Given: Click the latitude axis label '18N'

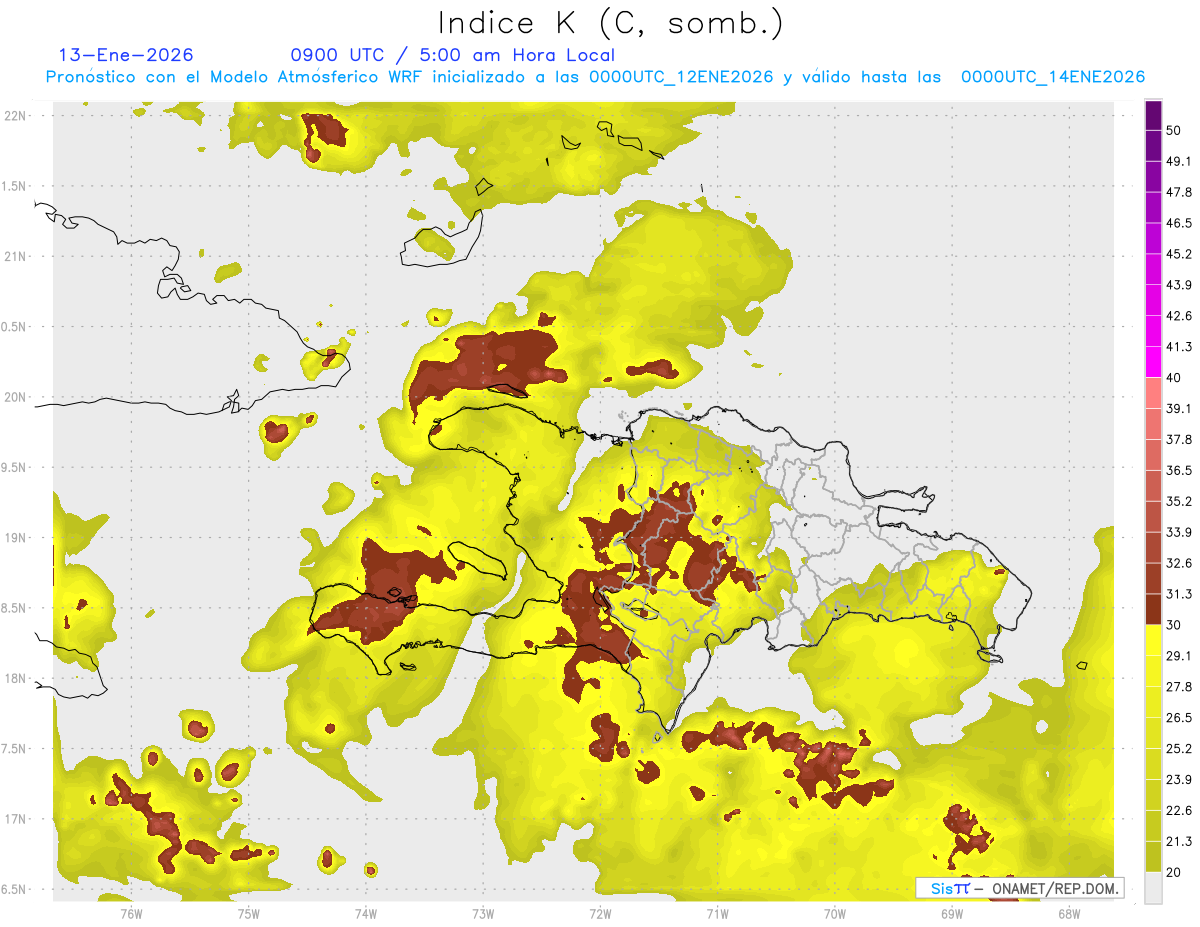Looking at the screenshot, I should (15, 679).
